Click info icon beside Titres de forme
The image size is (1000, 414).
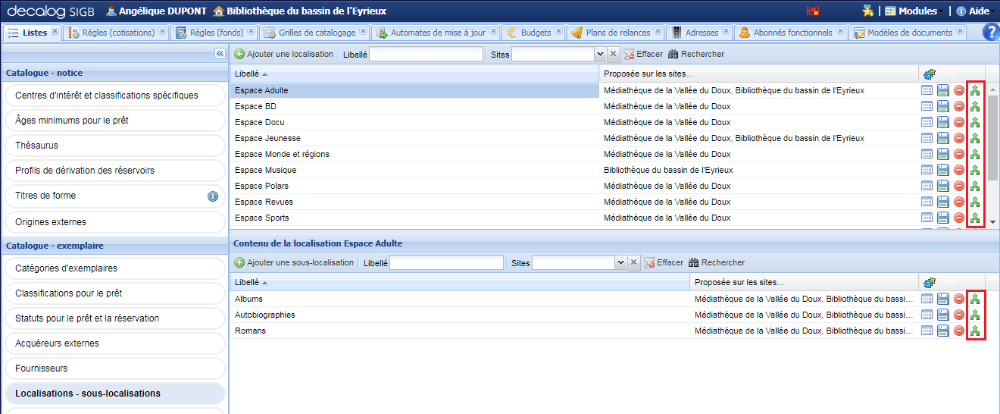click(x=212, y=196)
